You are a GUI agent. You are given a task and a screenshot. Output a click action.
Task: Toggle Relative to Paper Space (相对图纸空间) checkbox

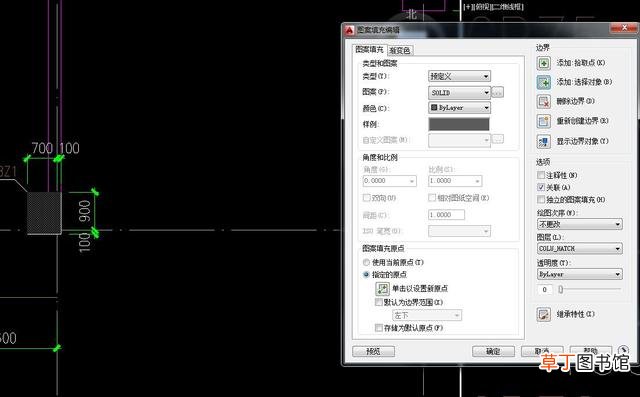pos(432,198)
